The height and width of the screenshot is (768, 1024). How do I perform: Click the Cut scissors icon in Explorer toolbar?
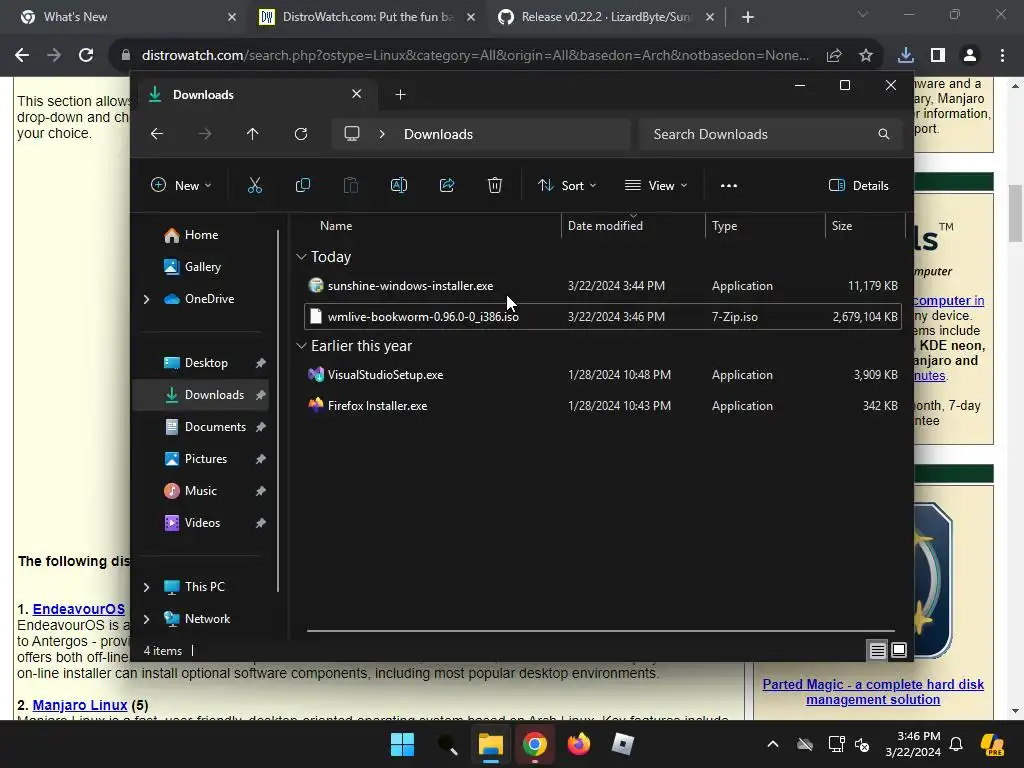point(255,185)
